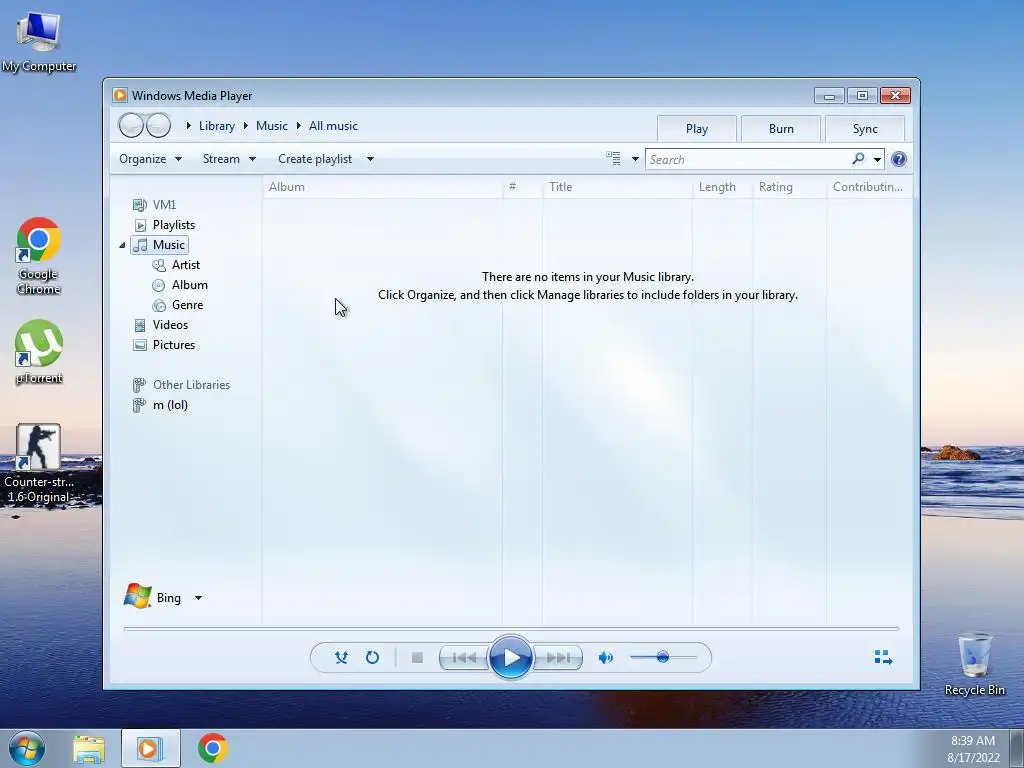Select Genre under Music
This screenshot has height=768, width=1024.
click(x=178, y=305)
